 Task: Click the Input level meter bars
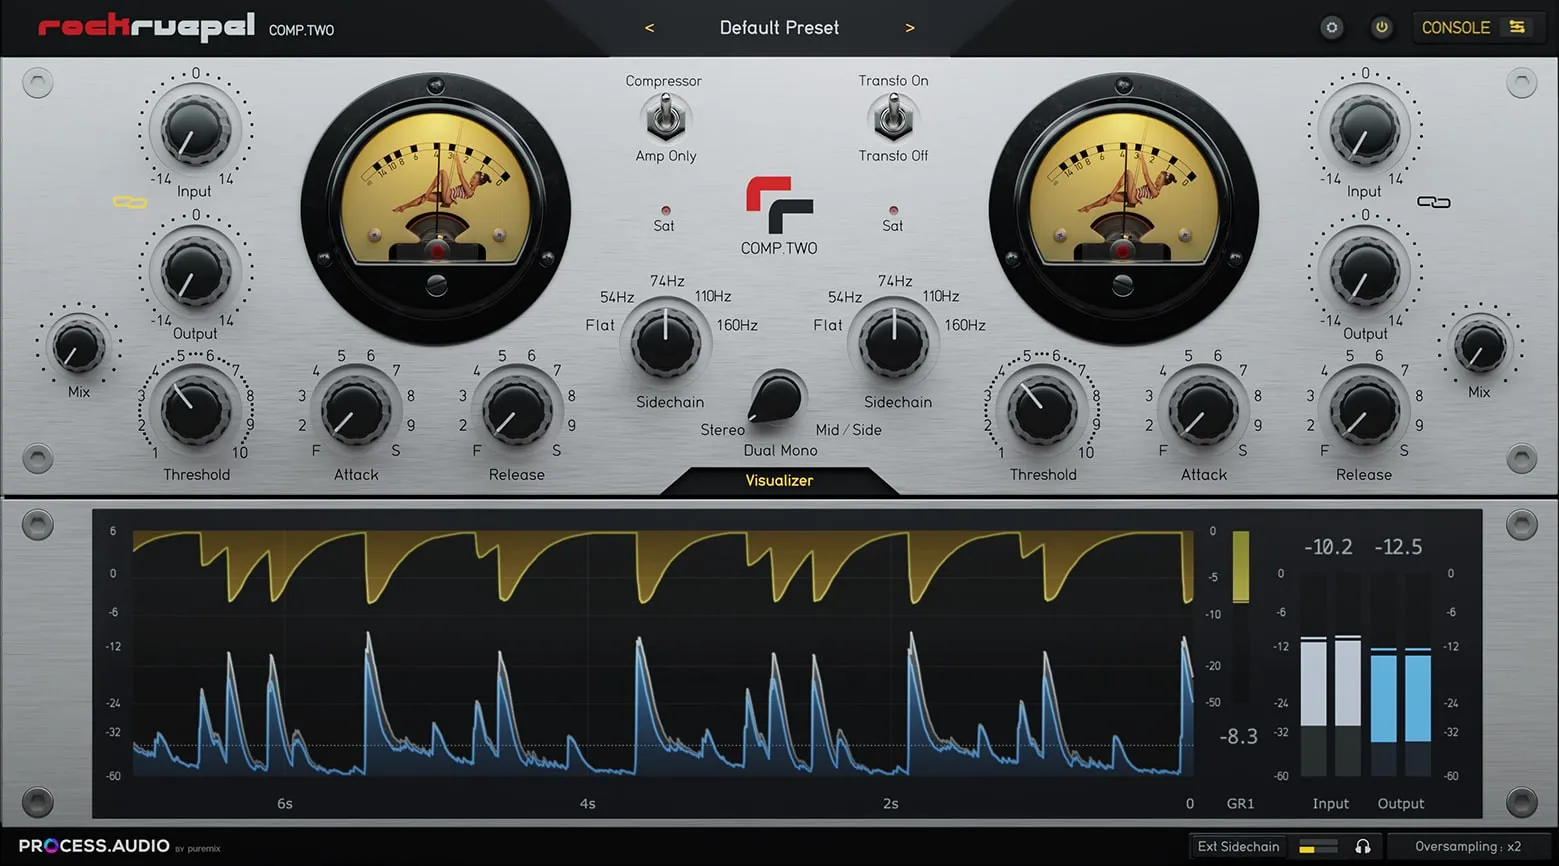pos(1330,676)
